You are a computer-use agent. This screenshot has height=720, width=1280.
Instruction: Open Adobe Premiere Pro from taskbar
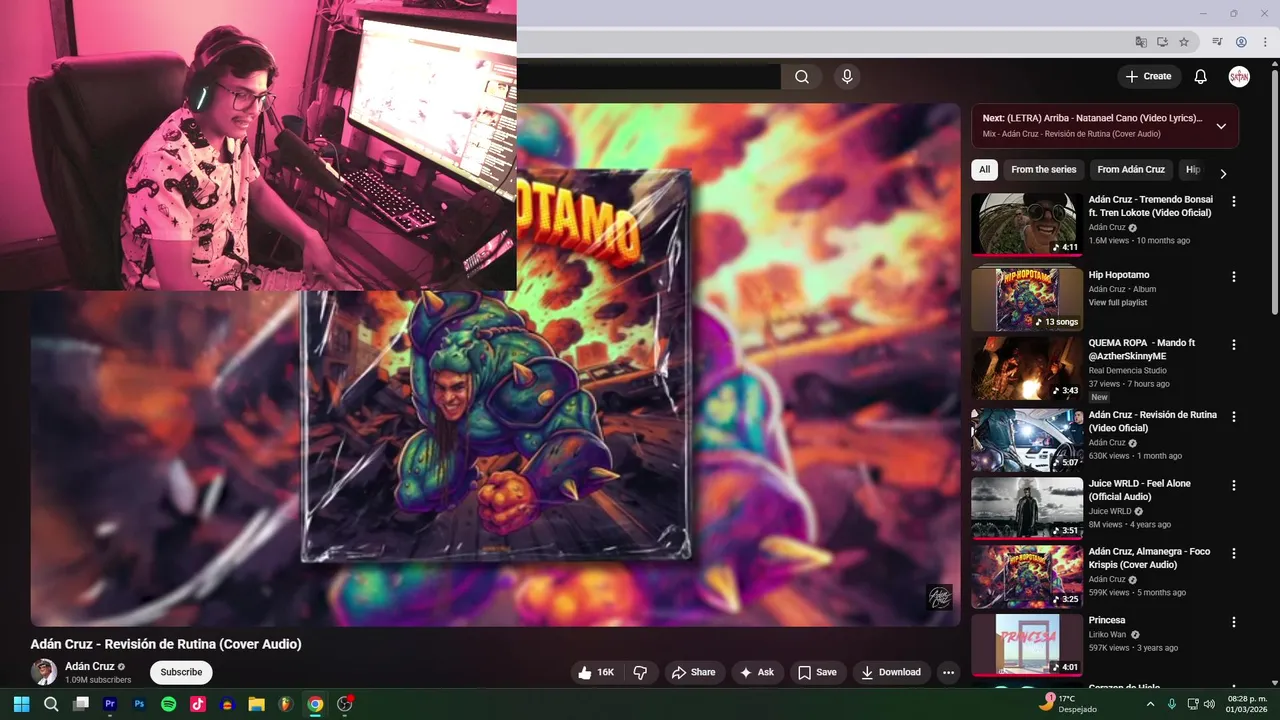coord(110,704)
